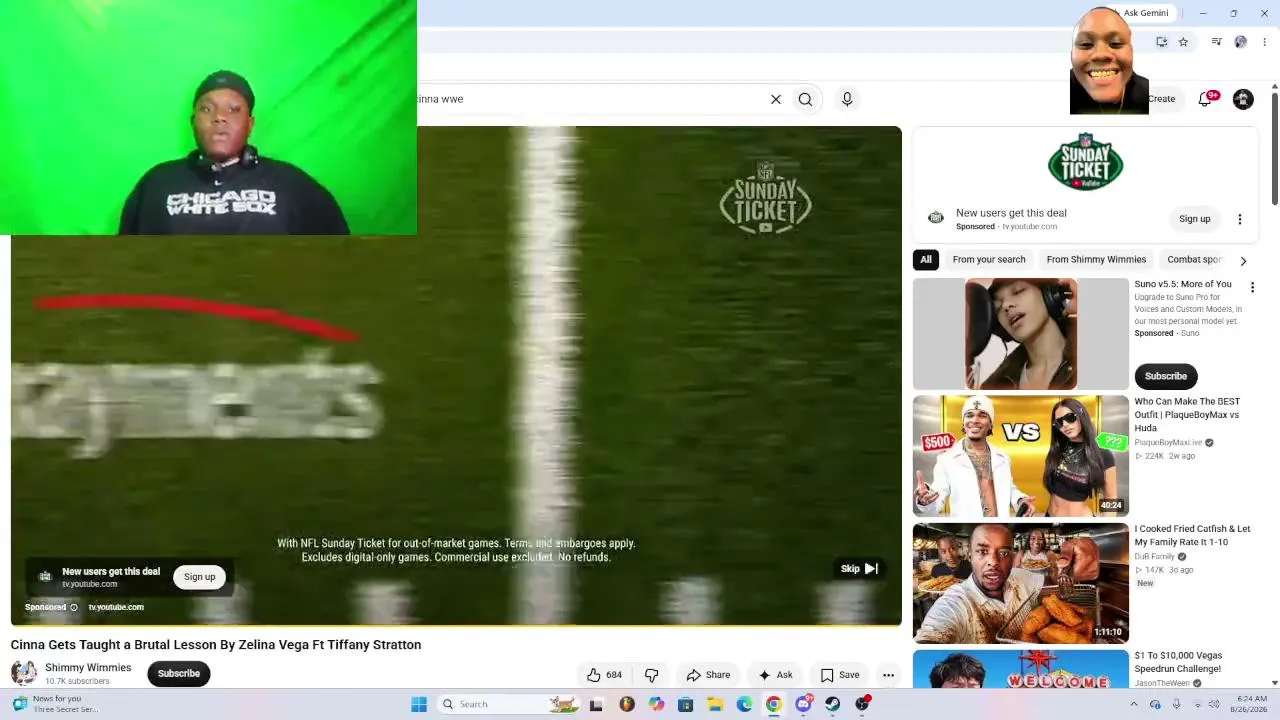Open Copilot from the taskbar
This screenshot has width=1280, height=720.
tap(656, 704)
